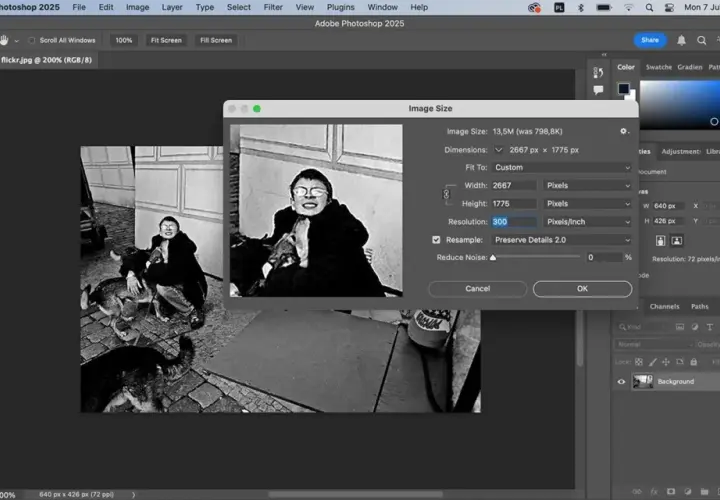Screen dimensions: 720x500
Task: Open the Normal blend mode dropdown
Action: (x=654, y=344)
